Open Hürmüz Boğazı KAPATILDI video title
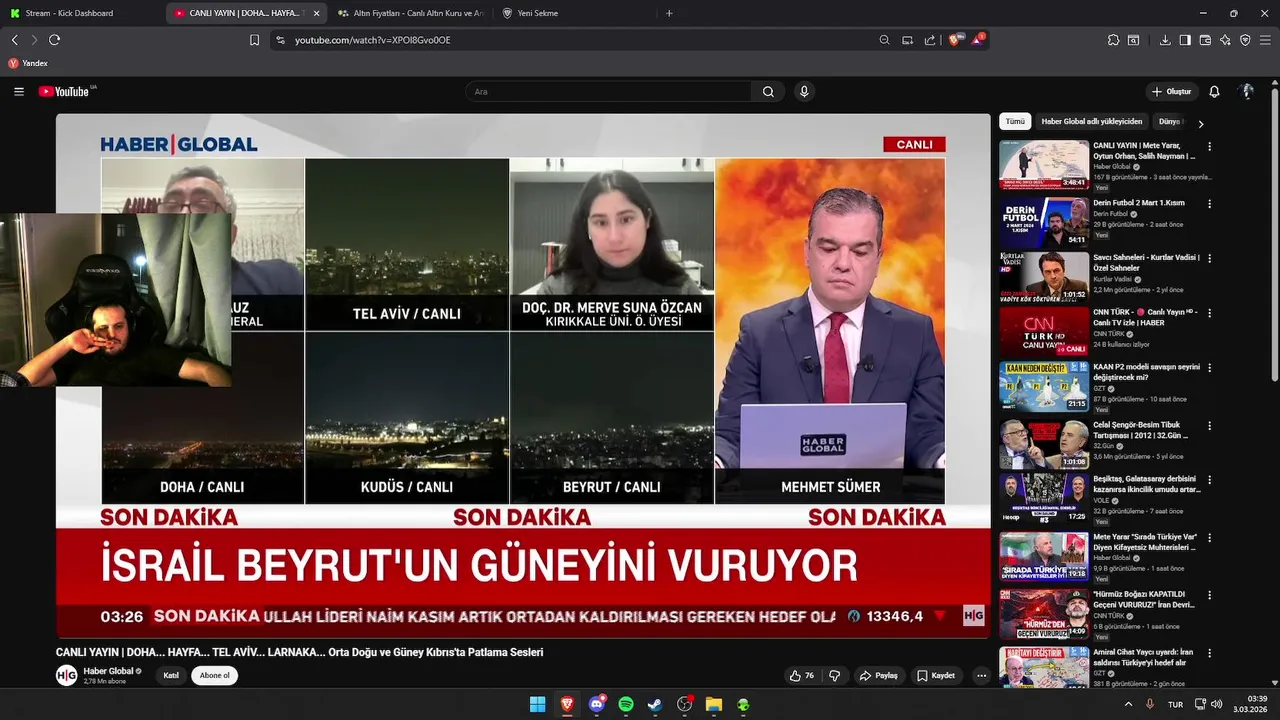1280x720 pixels. pos(1144,599)
